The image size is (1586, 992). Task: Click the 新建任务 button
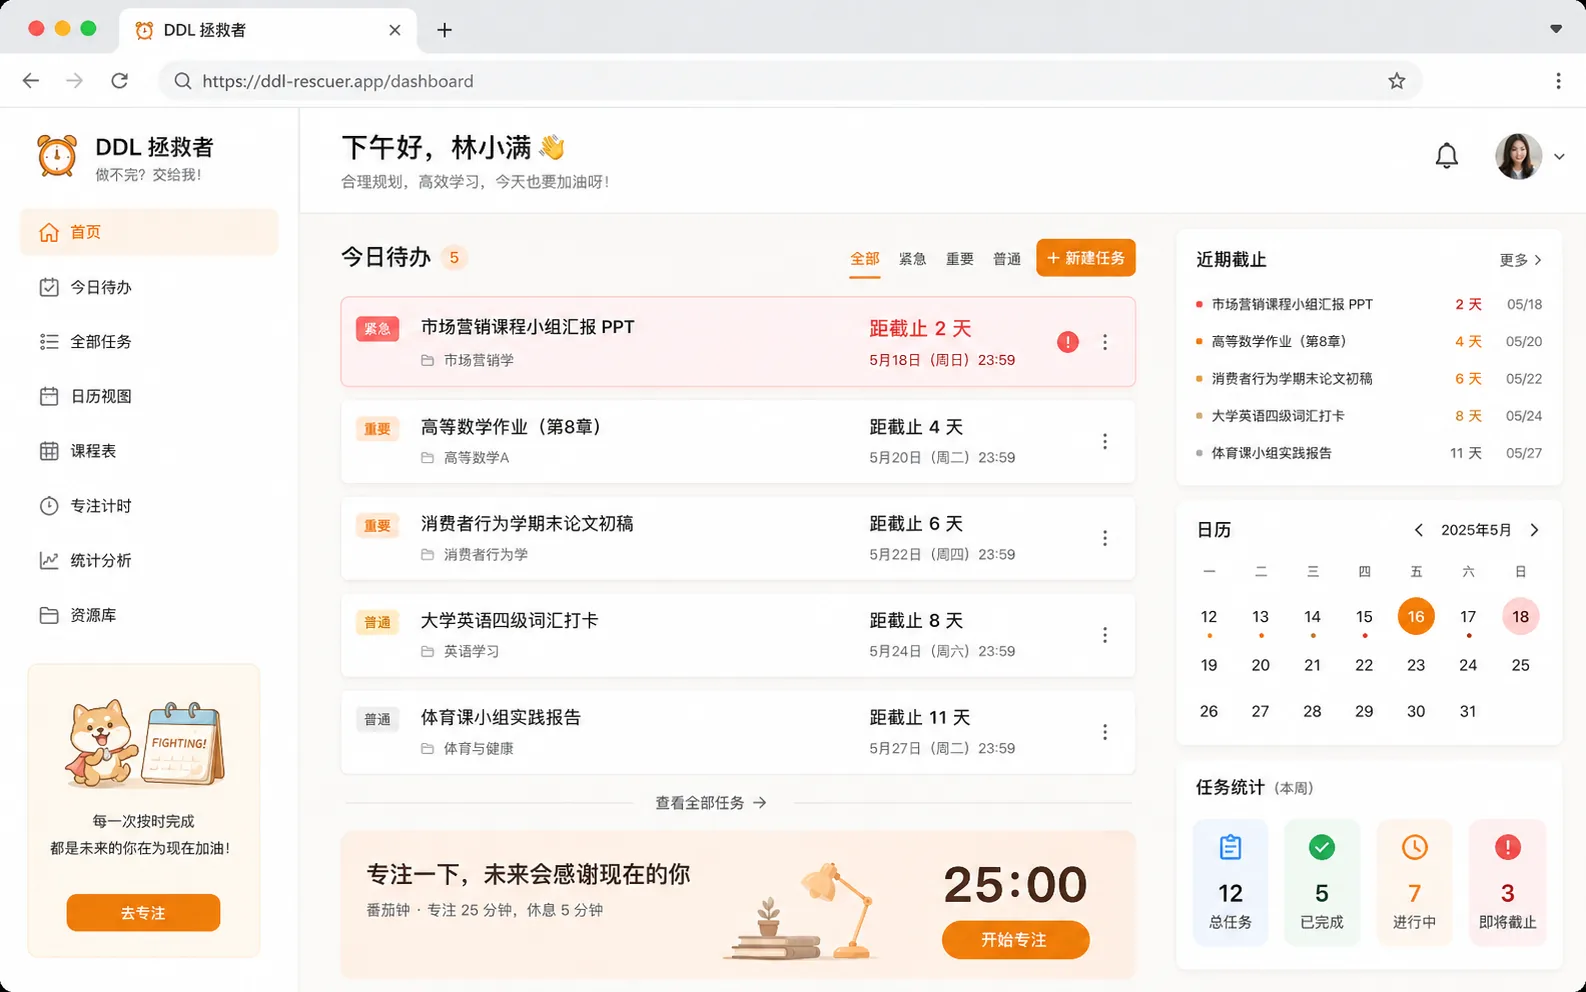pos(1086,258)
